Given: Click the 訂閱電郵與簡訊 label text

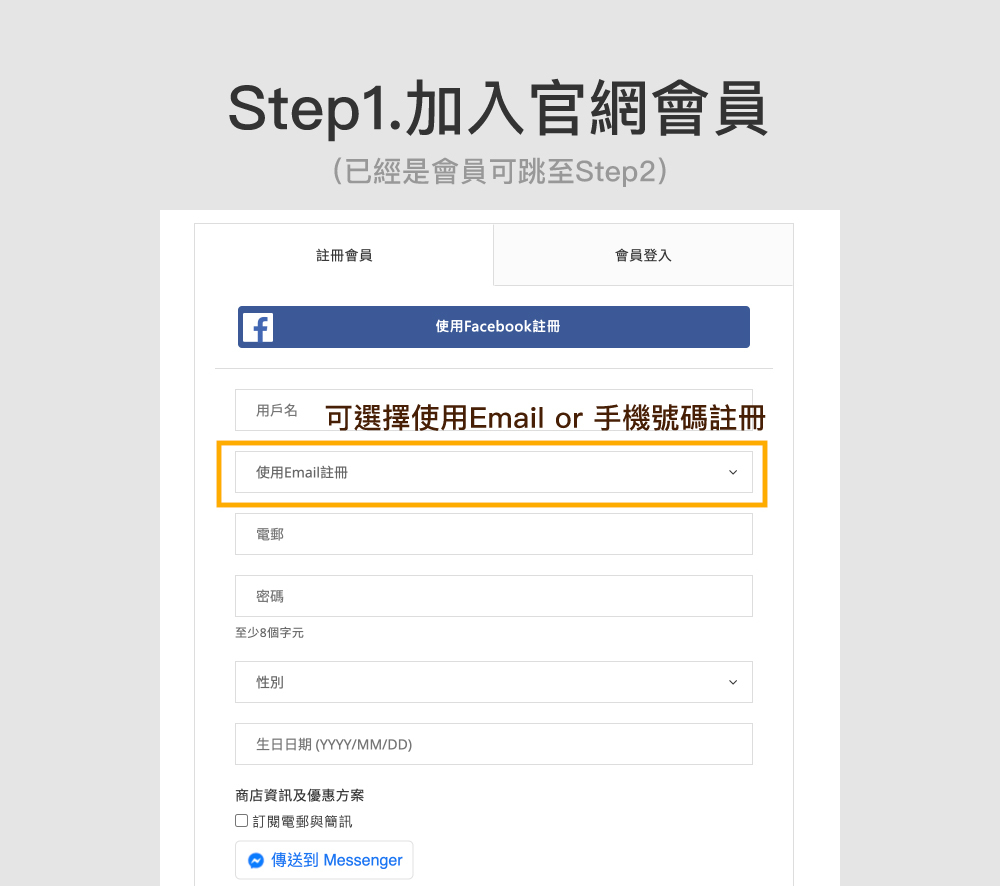Looking at the screenshot, I should [x=302, y=822].
